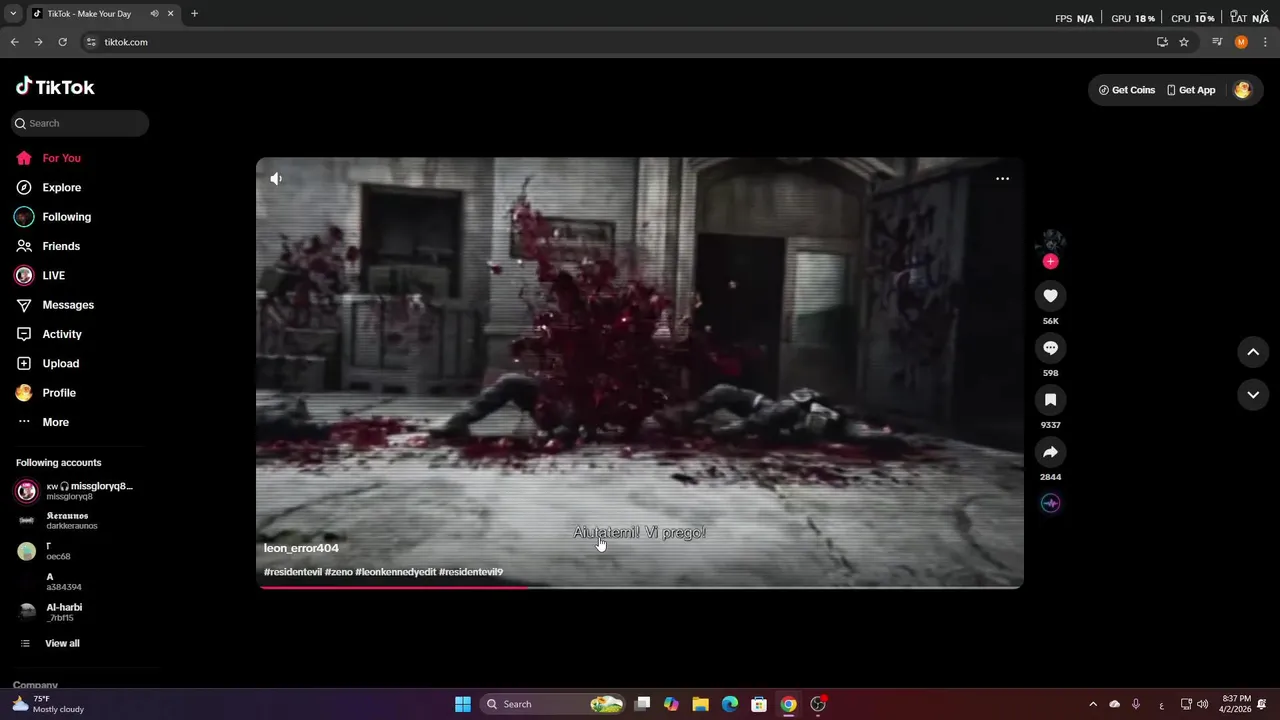The height and width of the screenshot is (720, 1280).
Task: Go to the previous video
Action: [1253, 352]
